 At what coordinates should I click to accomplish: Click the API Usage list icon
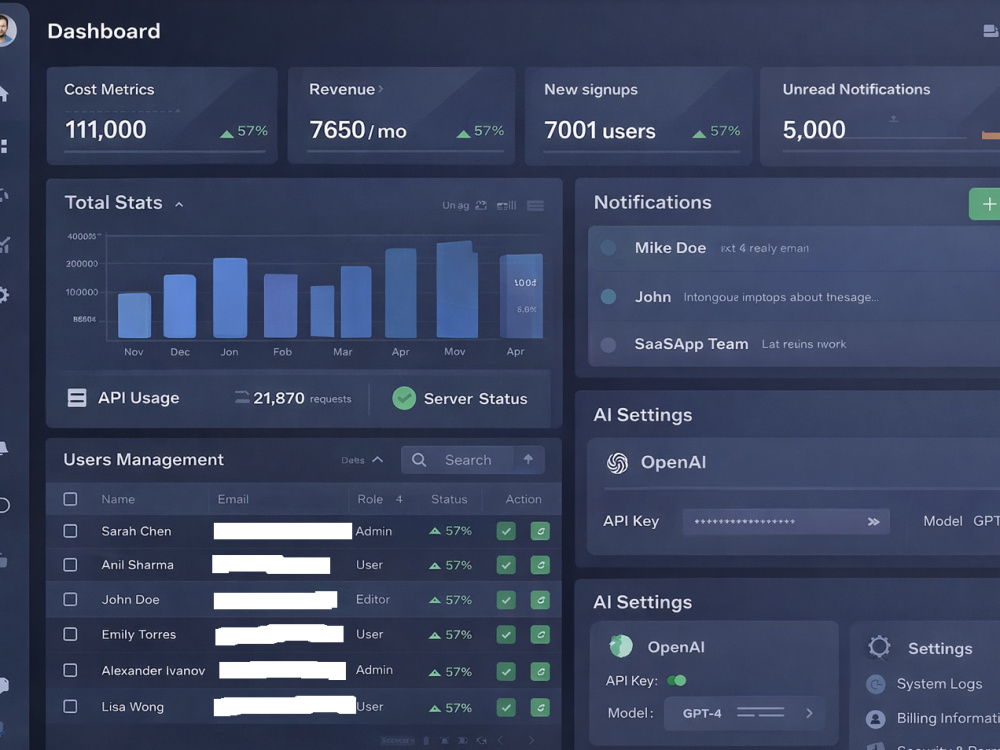pyautogui.click(x=77, y=398)
